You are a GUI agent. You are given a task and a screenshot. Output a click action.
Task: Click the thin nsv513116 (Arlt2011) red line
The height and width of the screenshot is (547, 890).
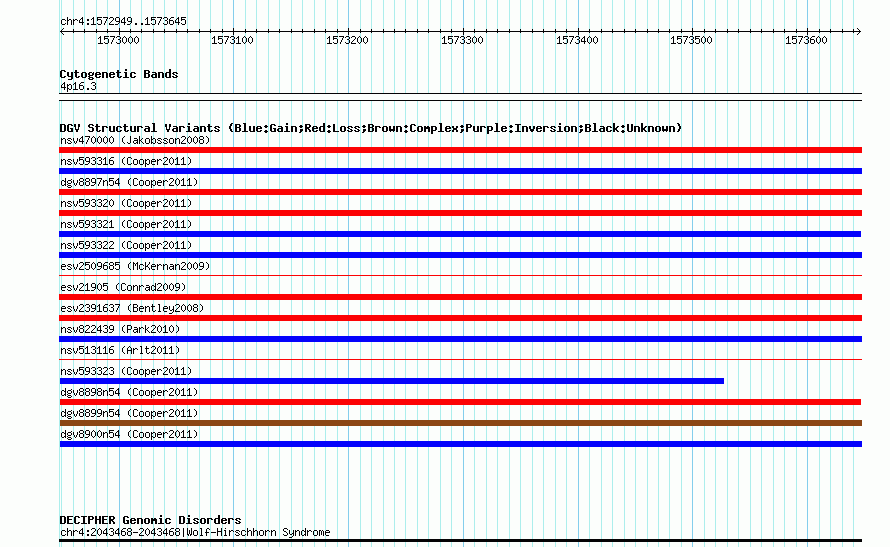click(x=460, y=360)
